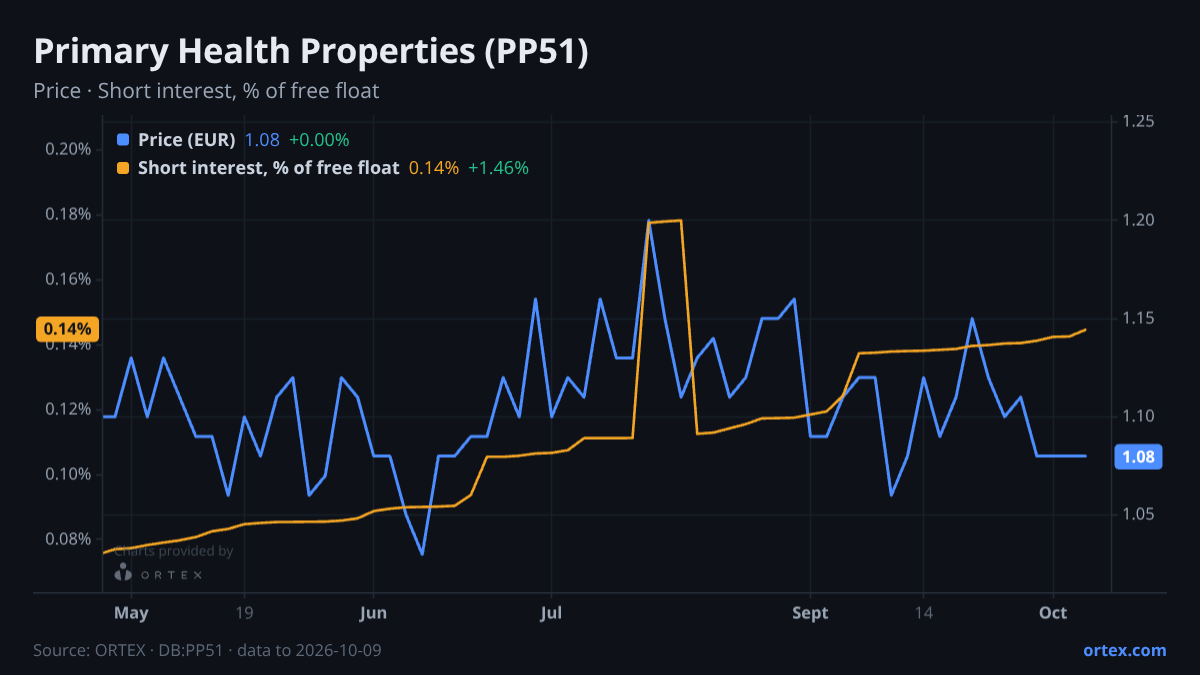This screenshot has width=1200, height=675.
Task: Click the blue Price (EUR) legend swatch
Action: tap(123, 140)
